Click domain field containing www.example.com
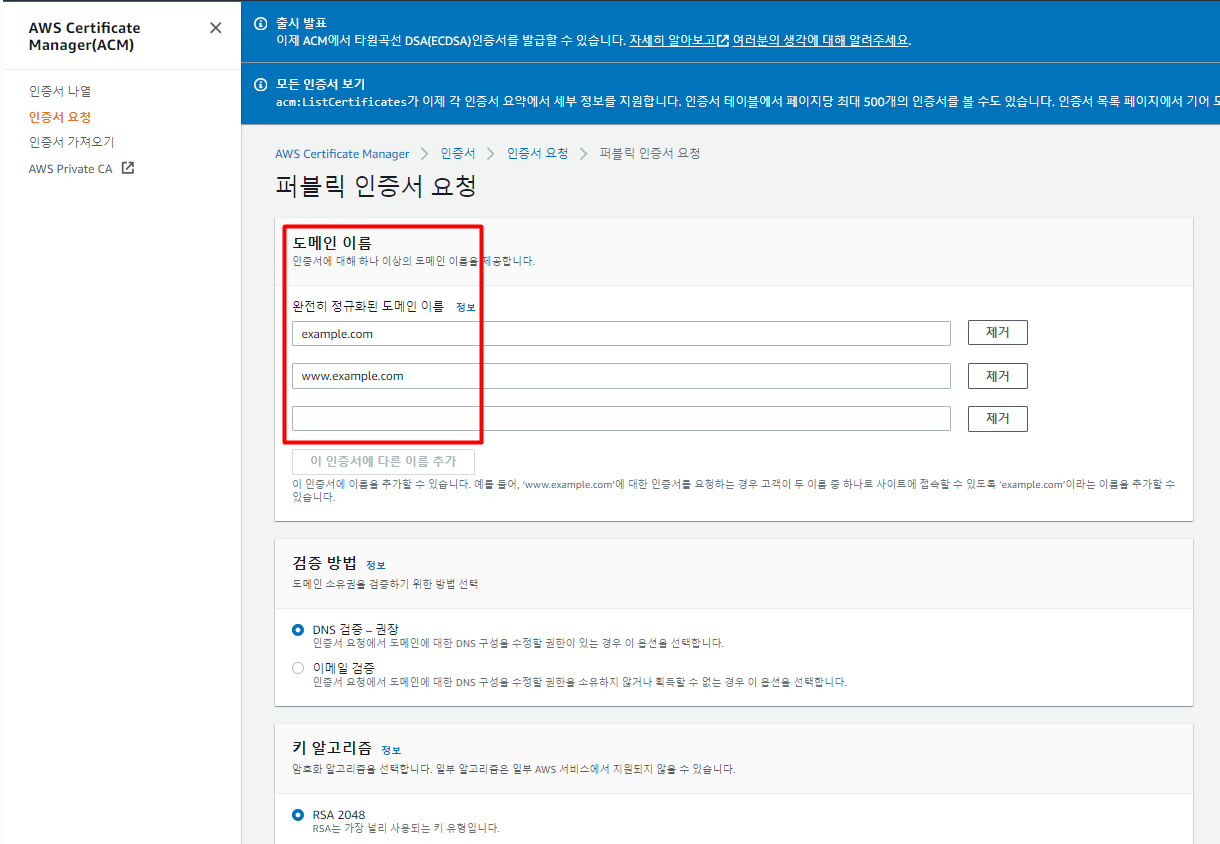 point(621,376)
